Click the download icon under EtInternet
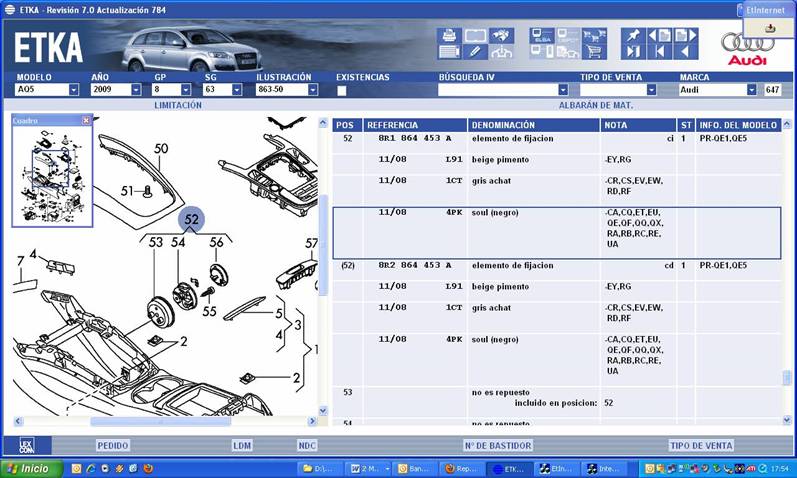The height and width of the screenshot is (478, 797). click(x=770, y=28)
